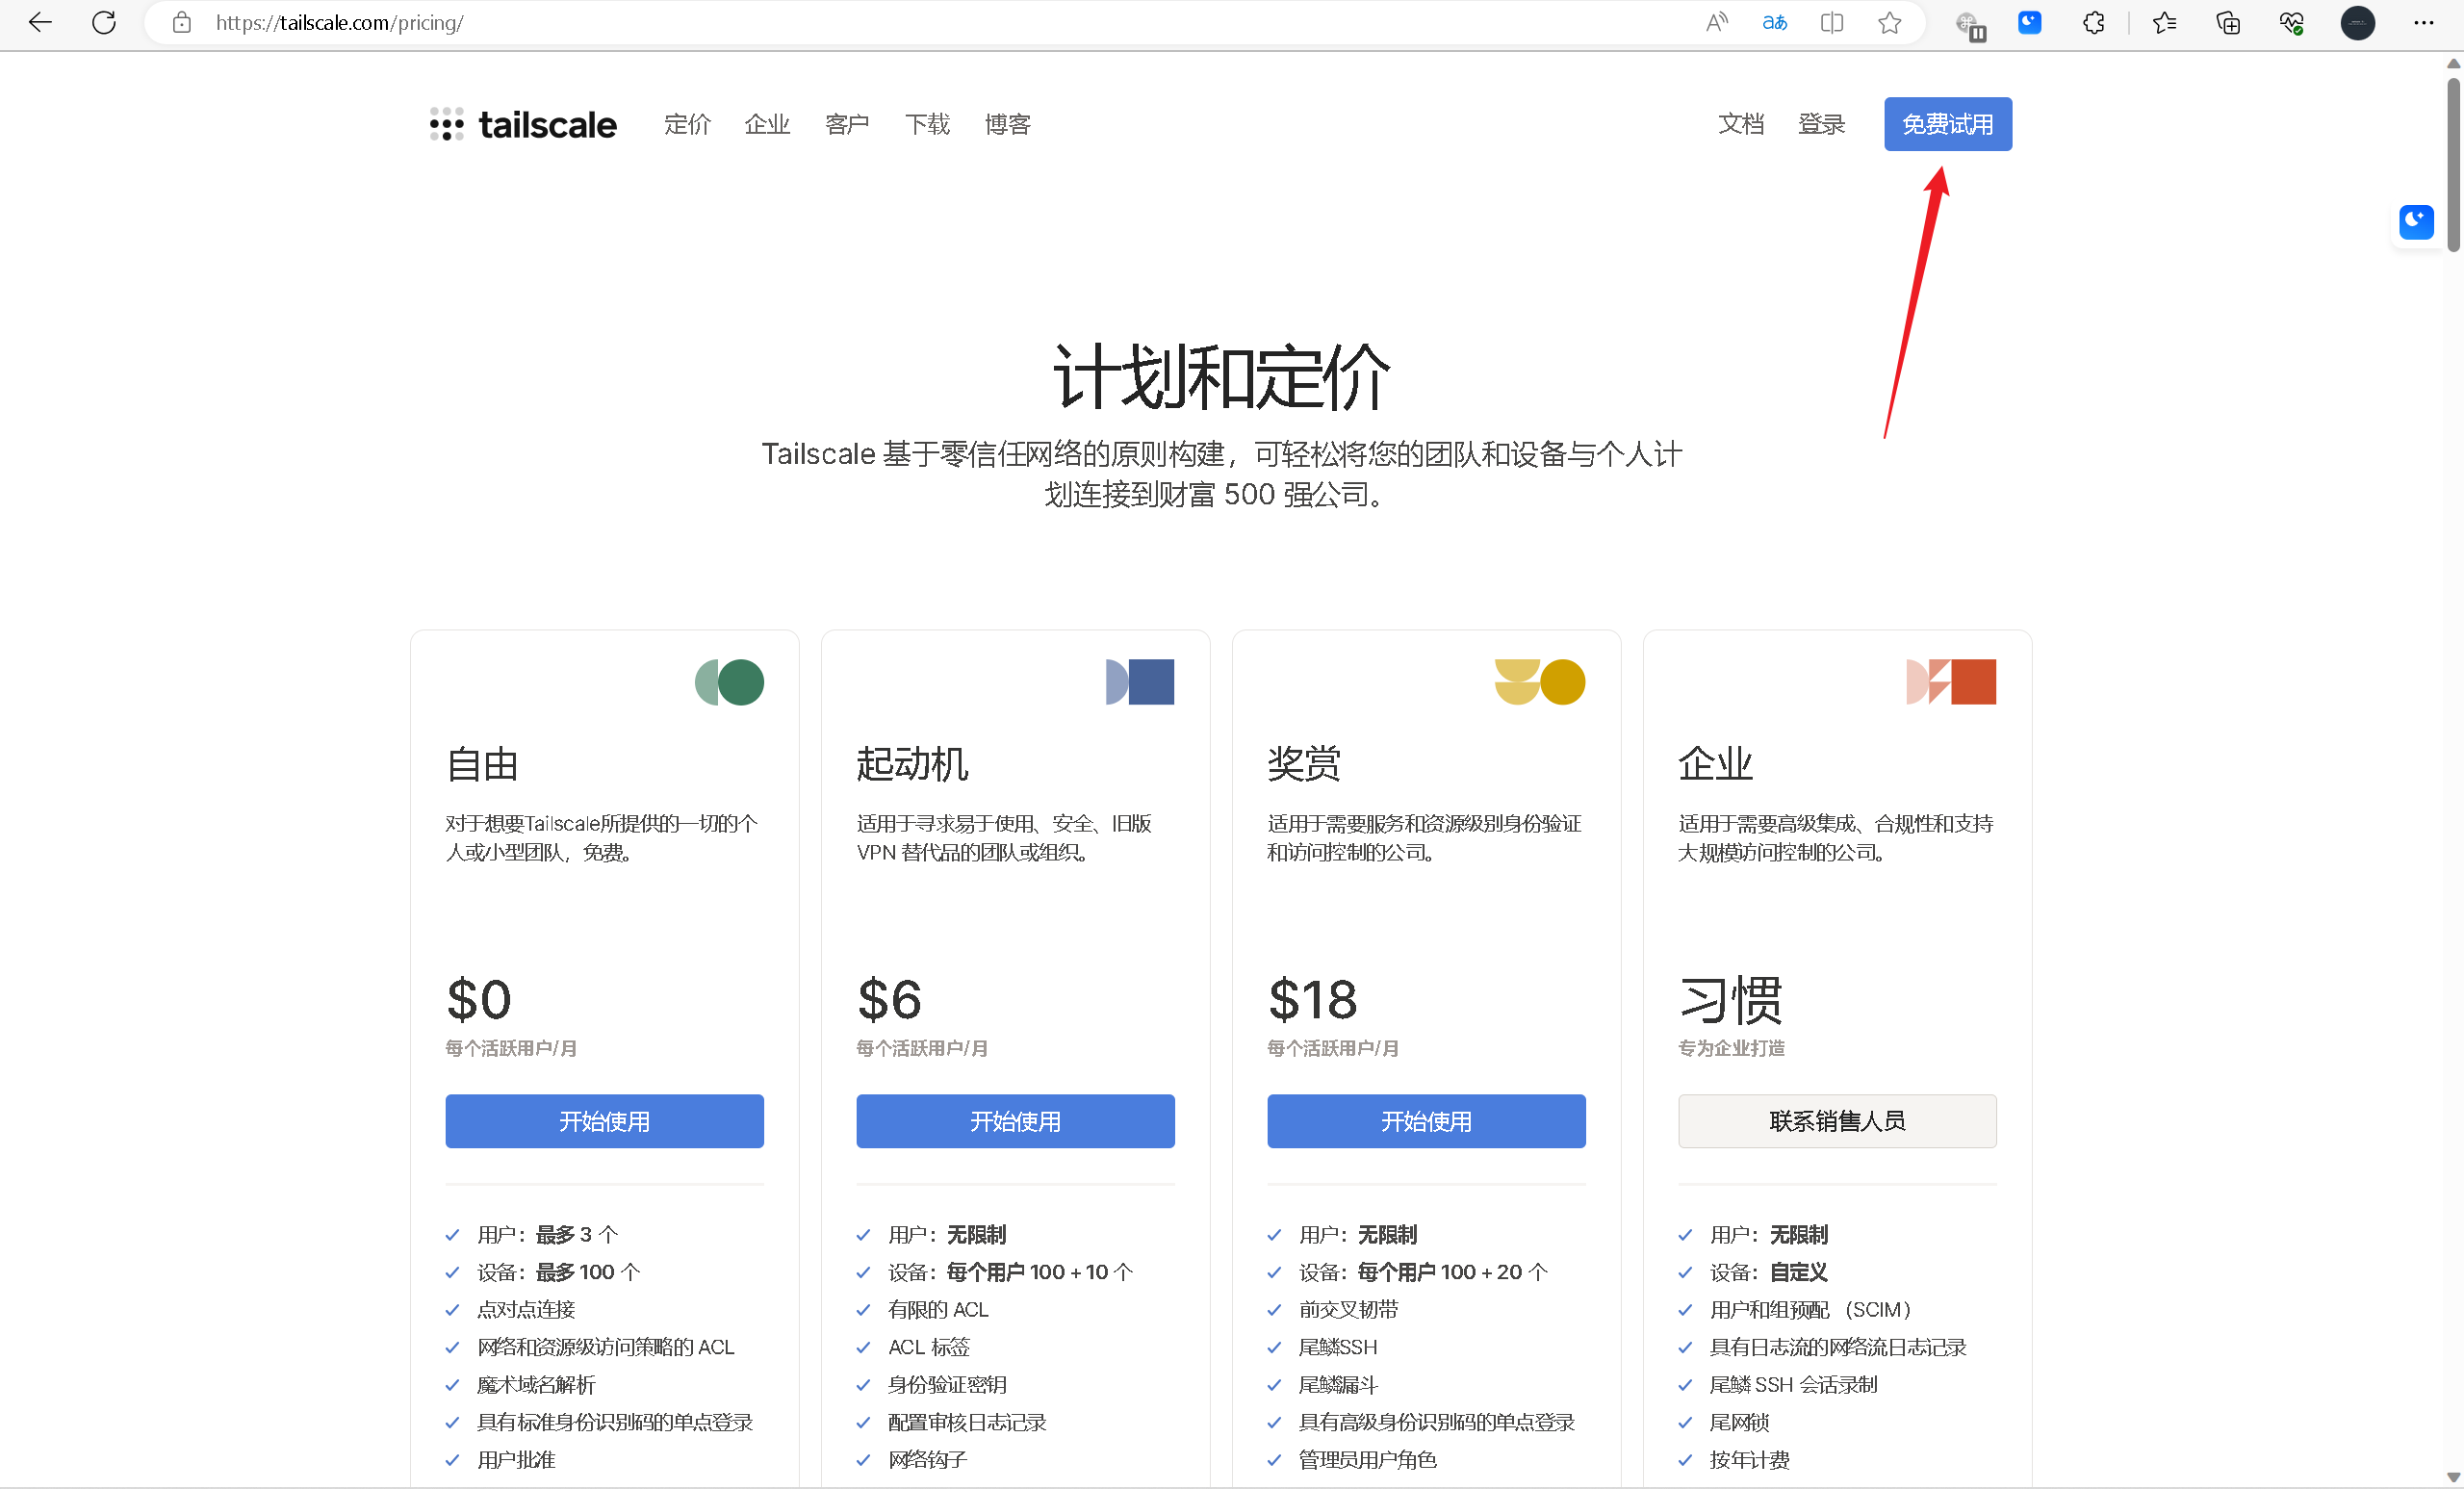Open the Extensions puzzle icon
Screen dimensions: 2464x1489
point(2093,22)
